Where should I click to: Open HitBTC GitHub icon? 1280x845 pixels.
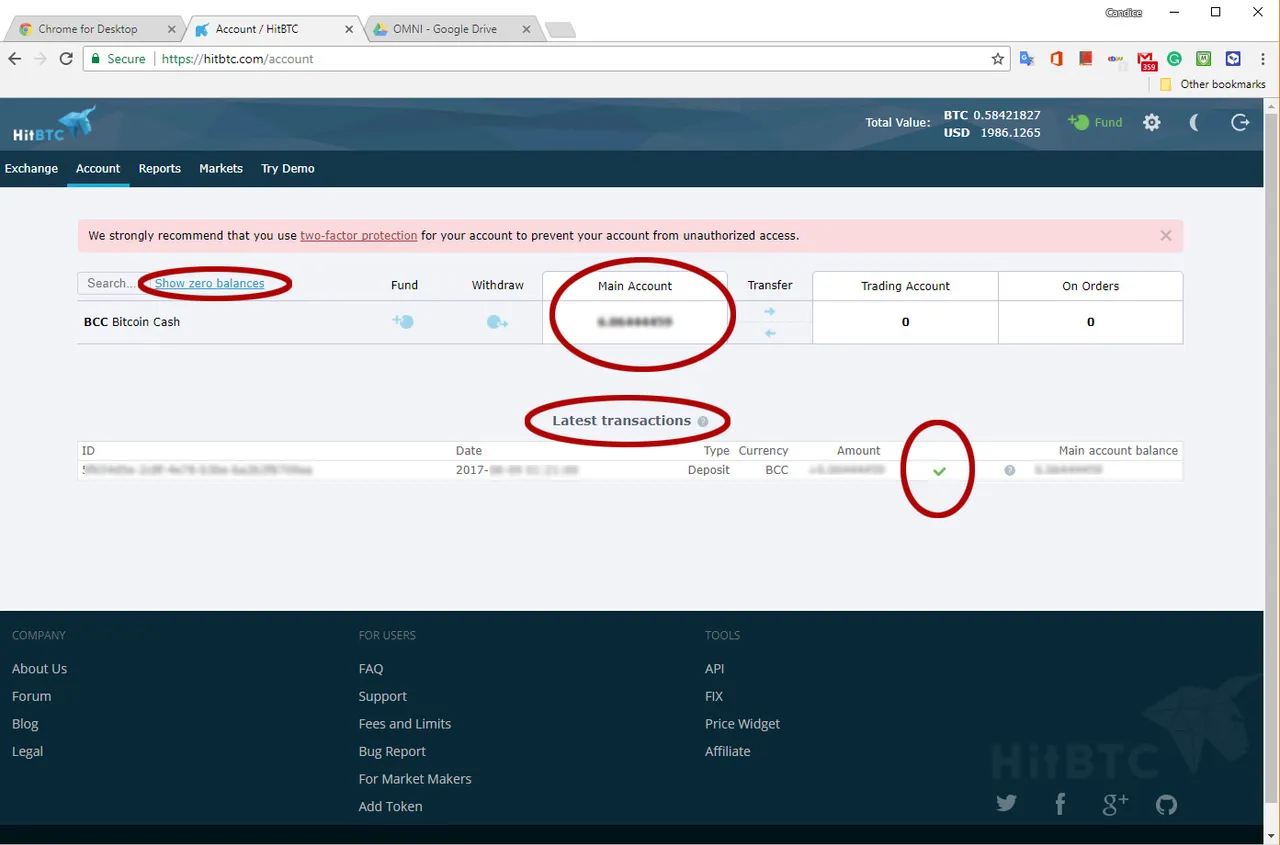1166,804
